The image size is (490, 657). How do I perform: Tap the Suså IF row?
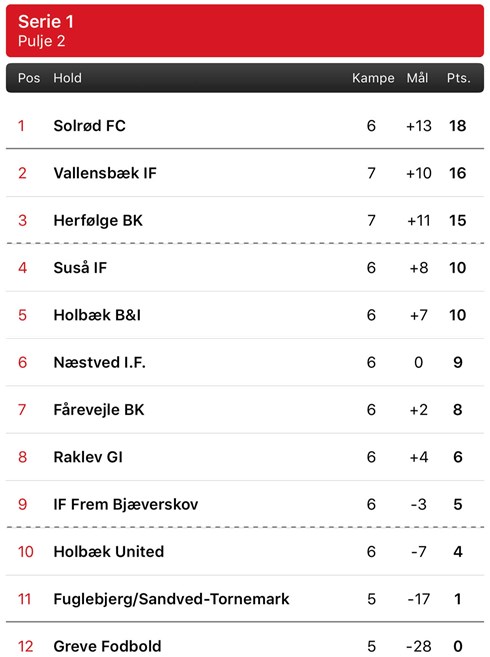point(245,267)
